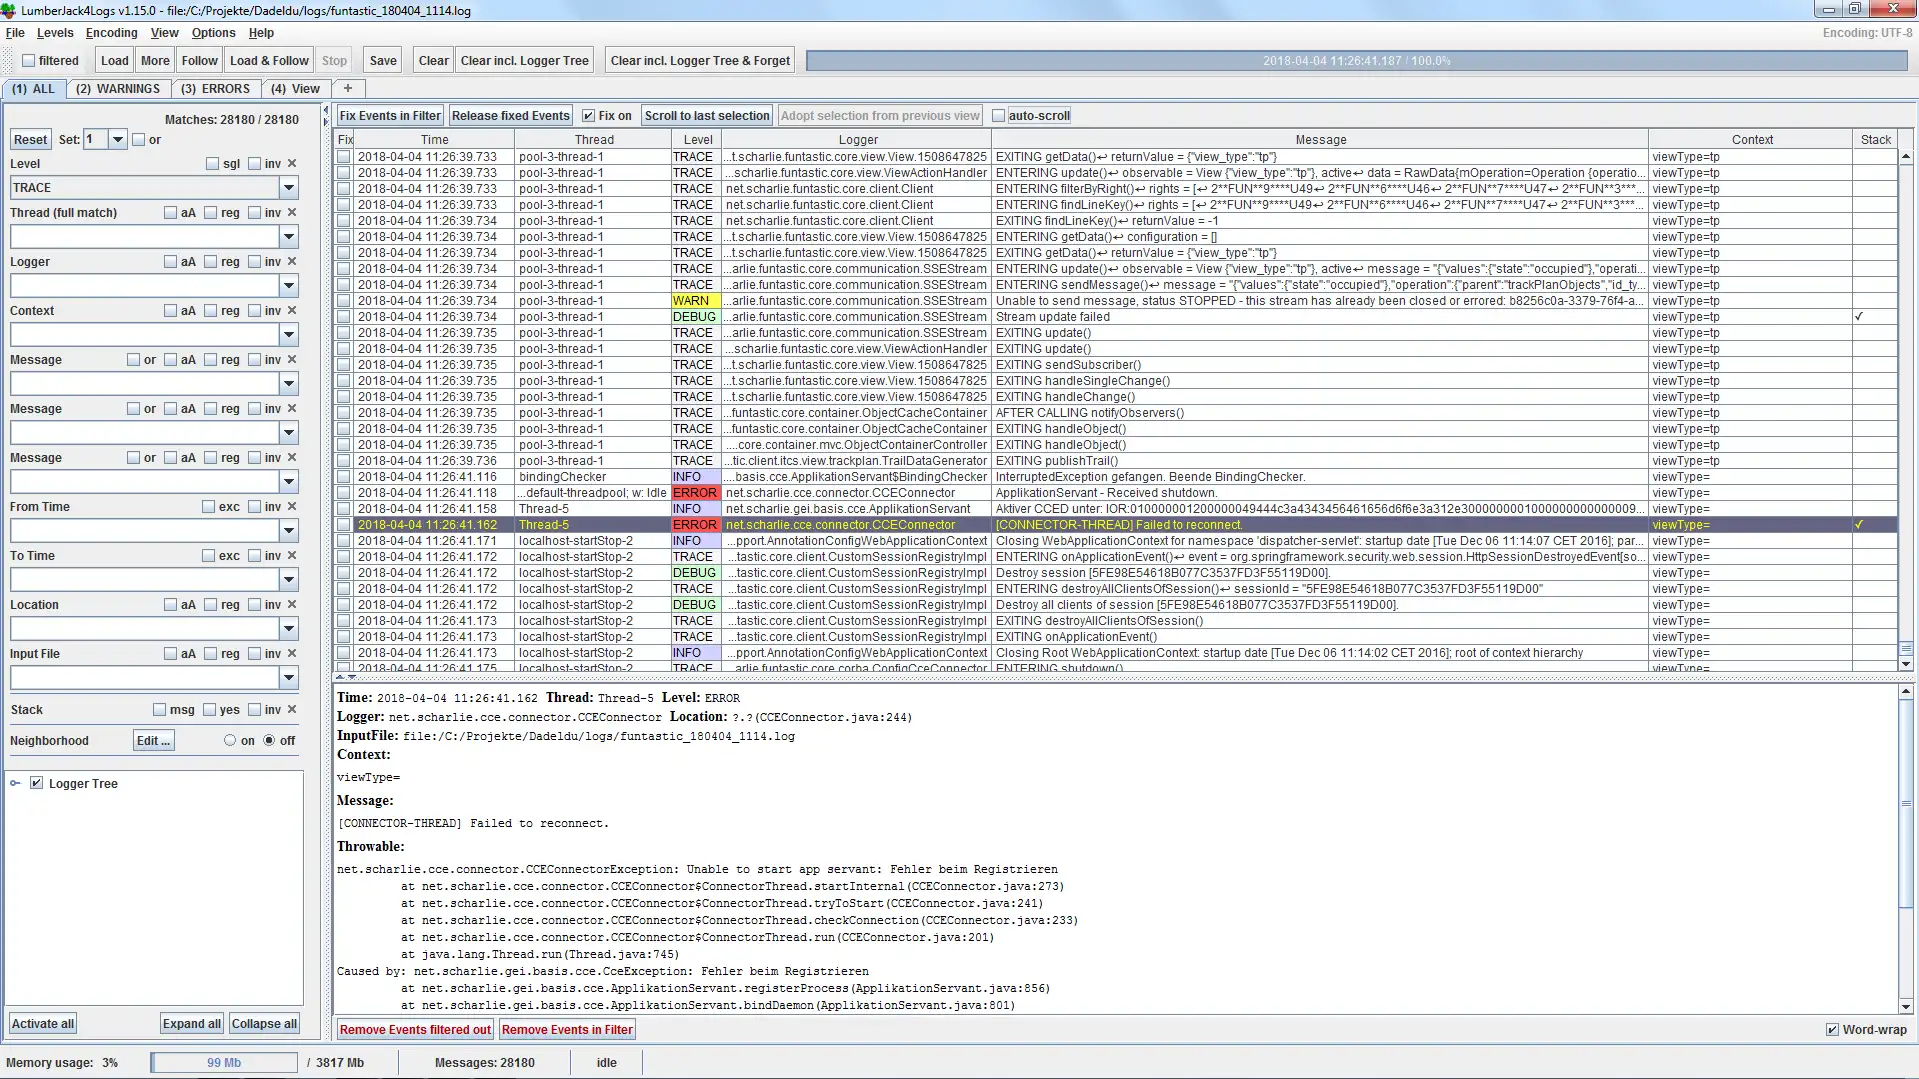Switch to the (4) View tab

[295, 88]
